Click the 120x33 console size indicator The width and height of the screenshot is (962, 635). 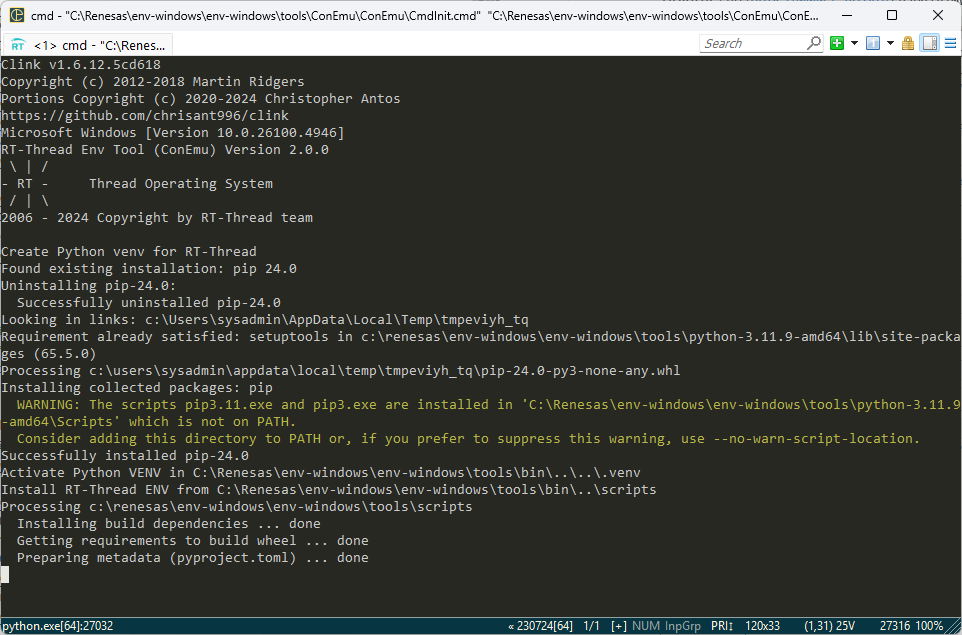click(x=763, y=625)
